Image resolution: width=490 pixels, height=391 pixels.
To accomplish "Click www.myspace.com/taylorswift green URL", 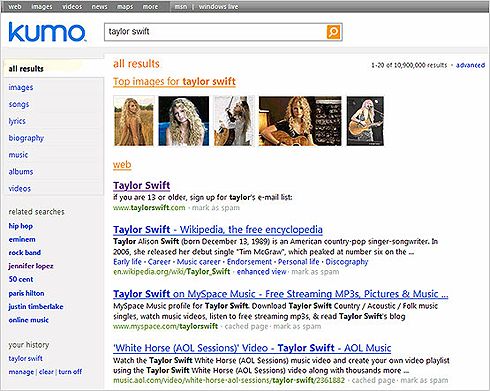I will click(165, 327).
